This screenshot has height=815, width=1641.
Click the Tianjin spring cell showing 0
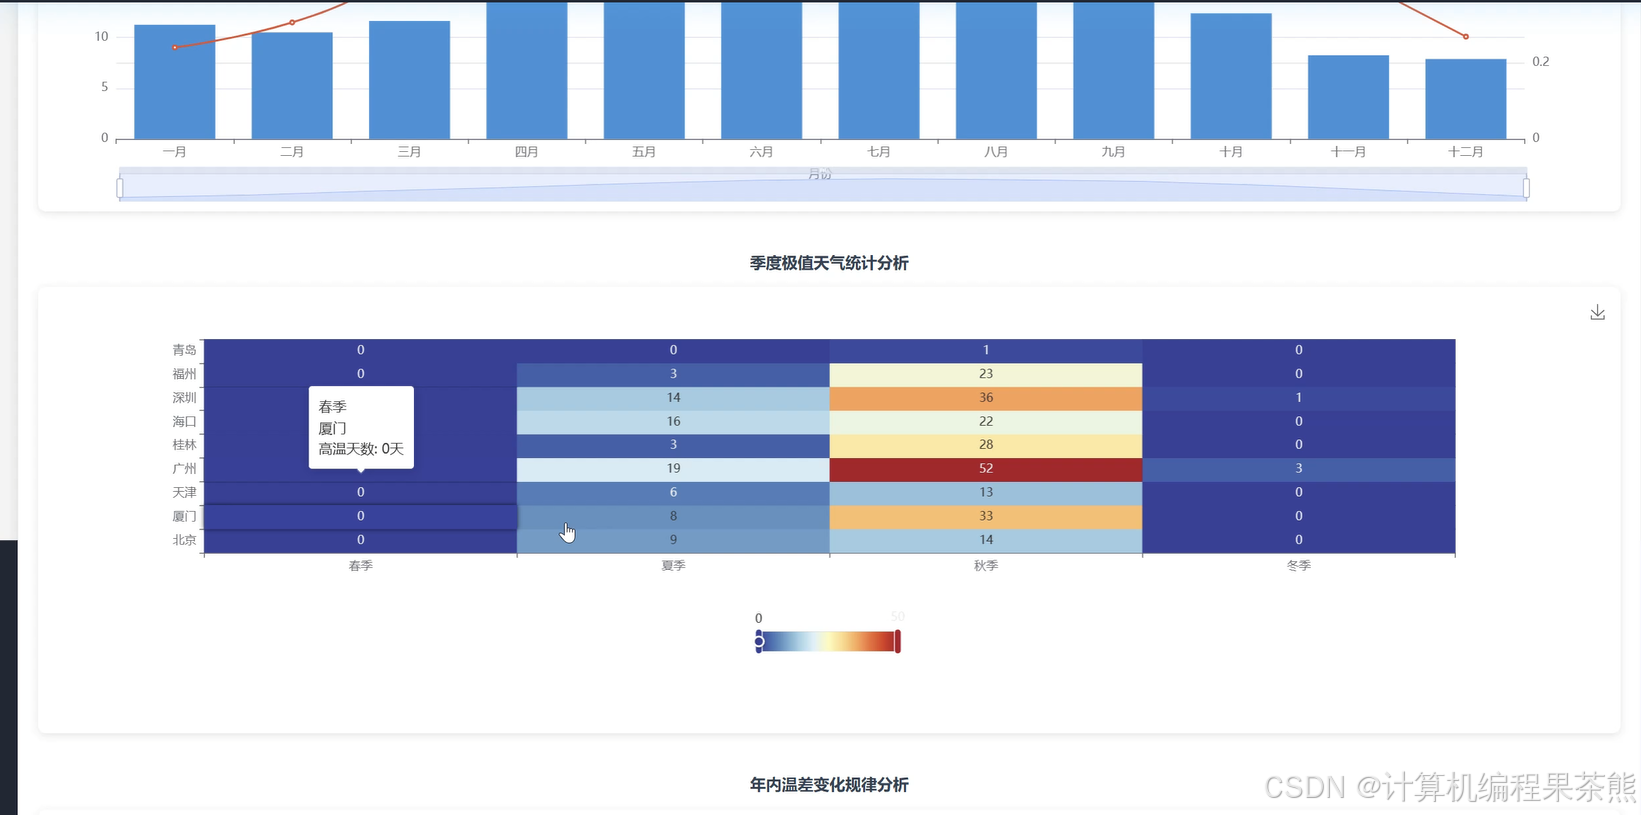pos(361,492)
